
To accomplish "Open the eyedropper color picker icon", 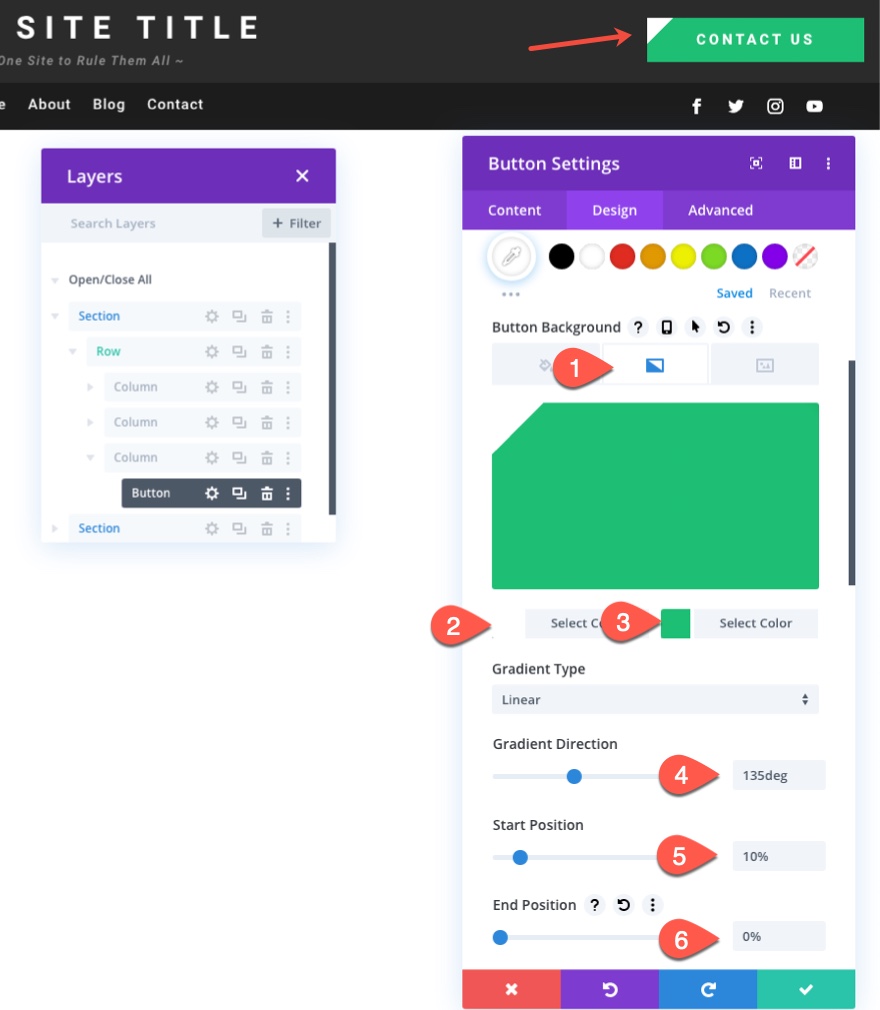I will pyautogui.click(x=512, y=256).
